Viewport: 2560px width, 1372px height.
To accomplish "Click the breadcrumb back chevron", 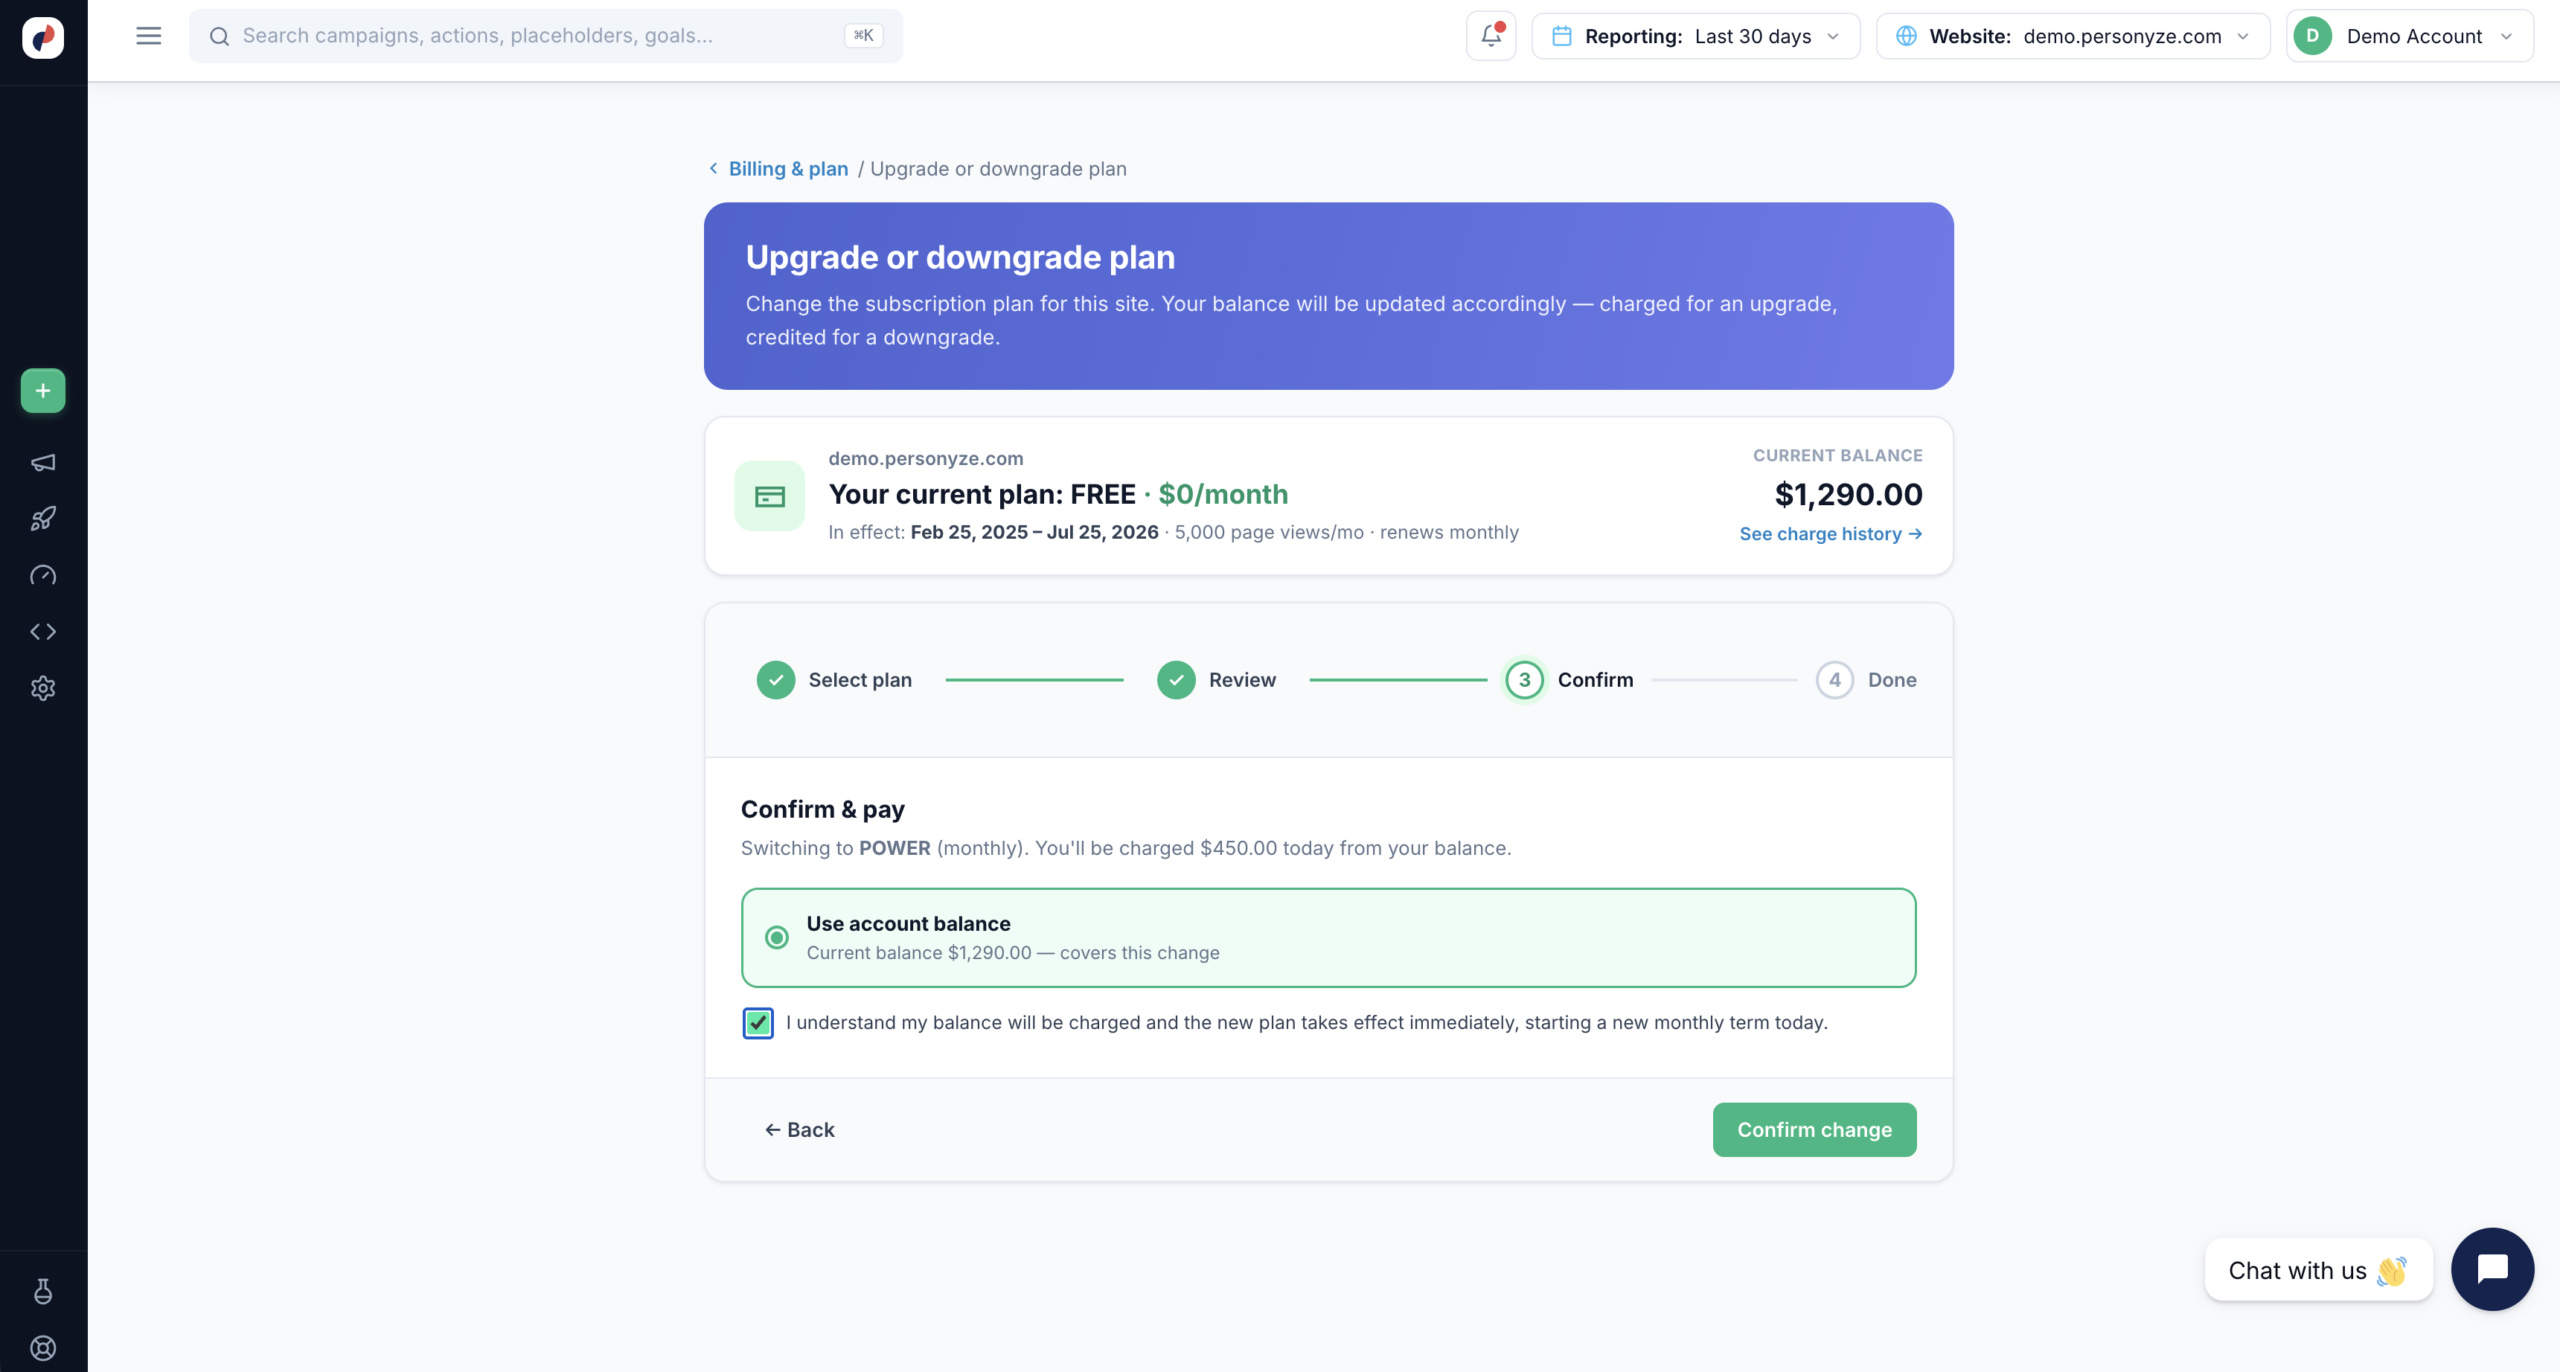I will coord(713,168).
